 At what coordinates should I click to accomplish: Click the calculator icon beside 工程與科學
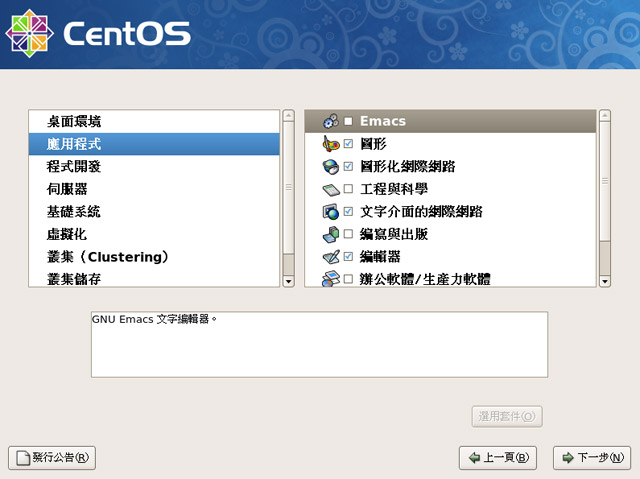point(331,189)
